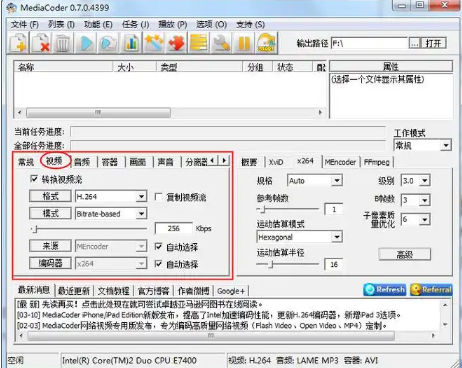Click the video bitrate slider
The image size is (462, 368).
click(88, 229)
